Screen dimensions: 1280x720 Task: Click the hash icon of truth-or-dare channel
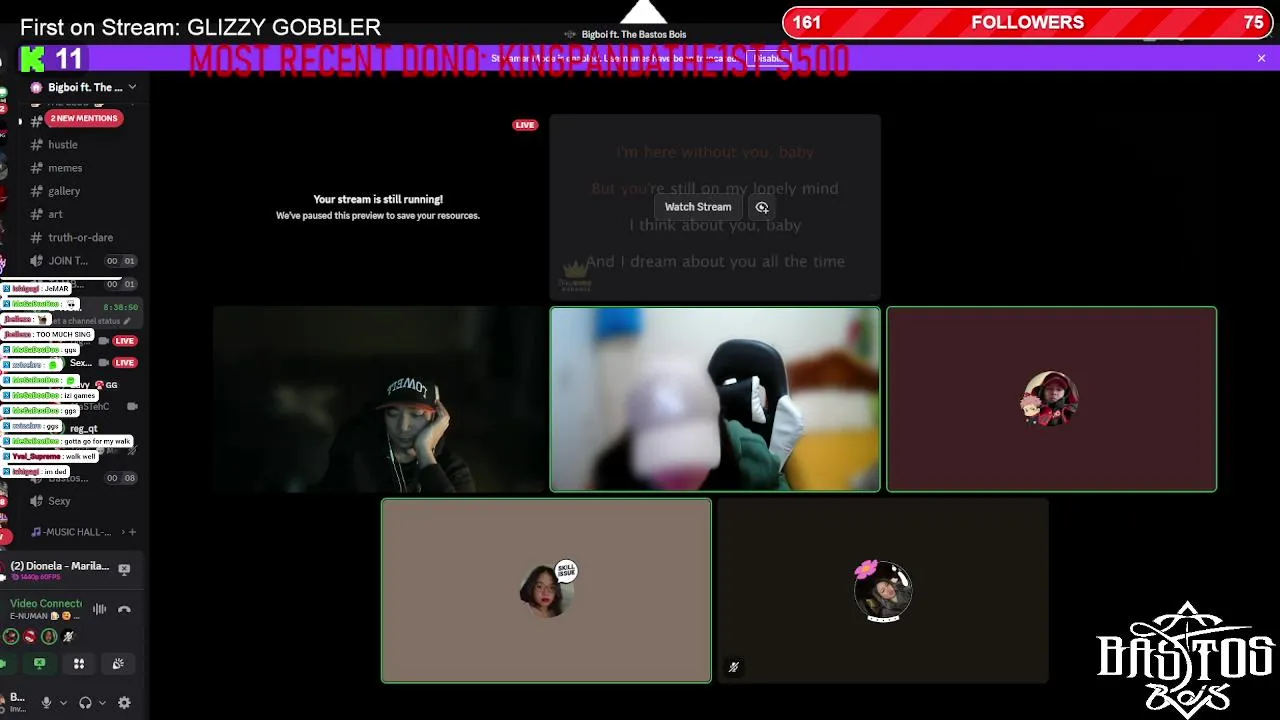[x=37, y=237]
